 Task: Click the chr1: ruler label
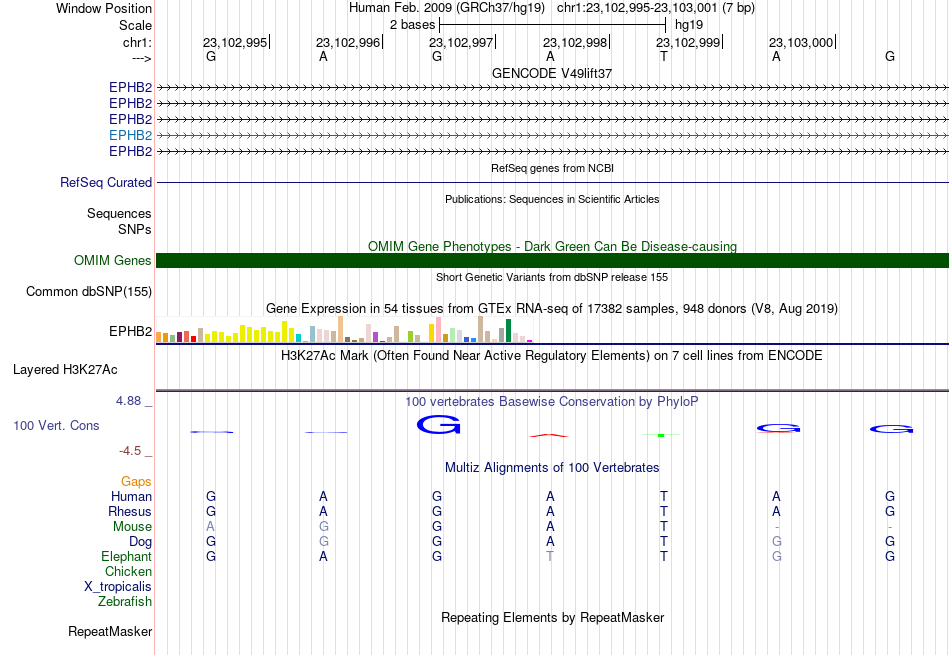pyautogui.click(x=137, y=42)
